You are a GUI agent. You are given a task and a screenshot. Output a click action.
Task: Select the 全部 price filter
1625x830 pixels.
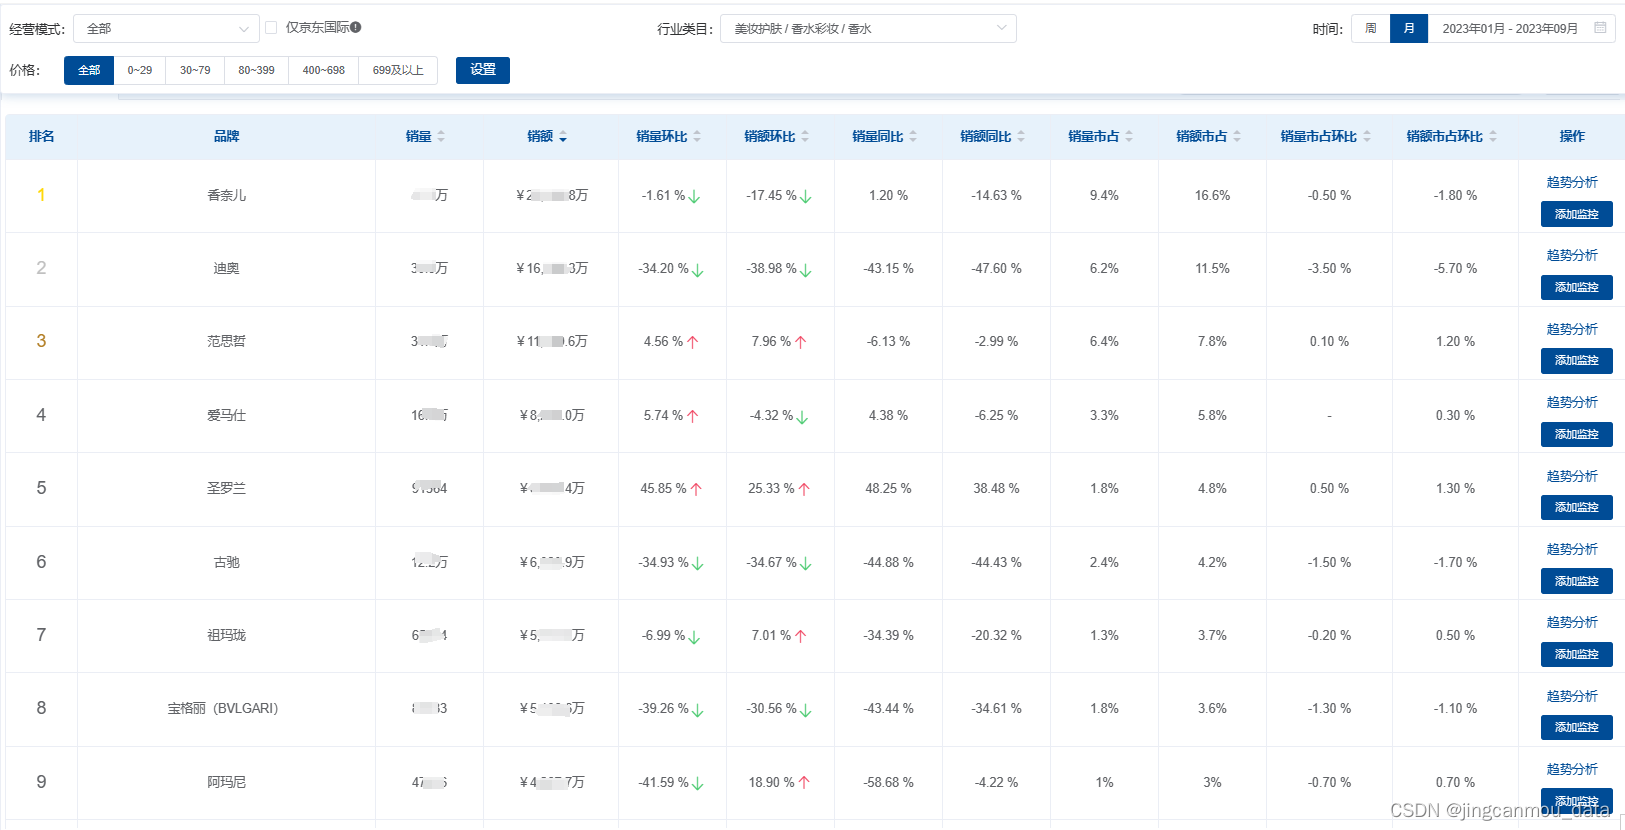[x=89, y=70]
